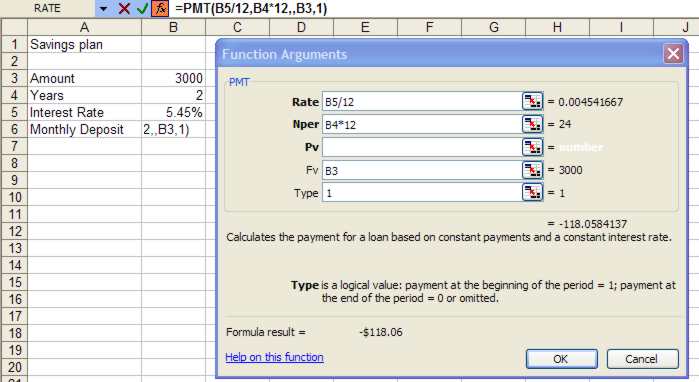The width and height of the screenshot is (699, 382).
Task: Click the 'Years' label cell
Action: click(84, 95)
